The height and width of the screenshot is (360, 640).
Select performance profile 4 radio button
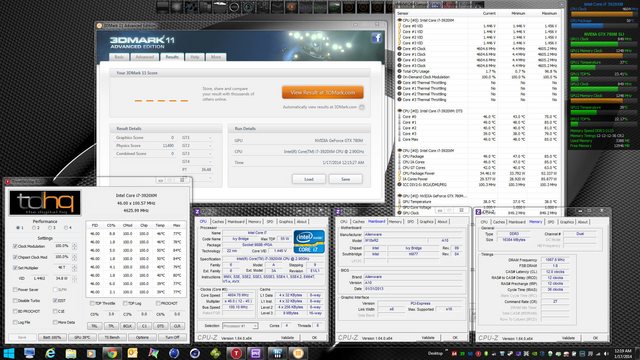tap(66, 228)
